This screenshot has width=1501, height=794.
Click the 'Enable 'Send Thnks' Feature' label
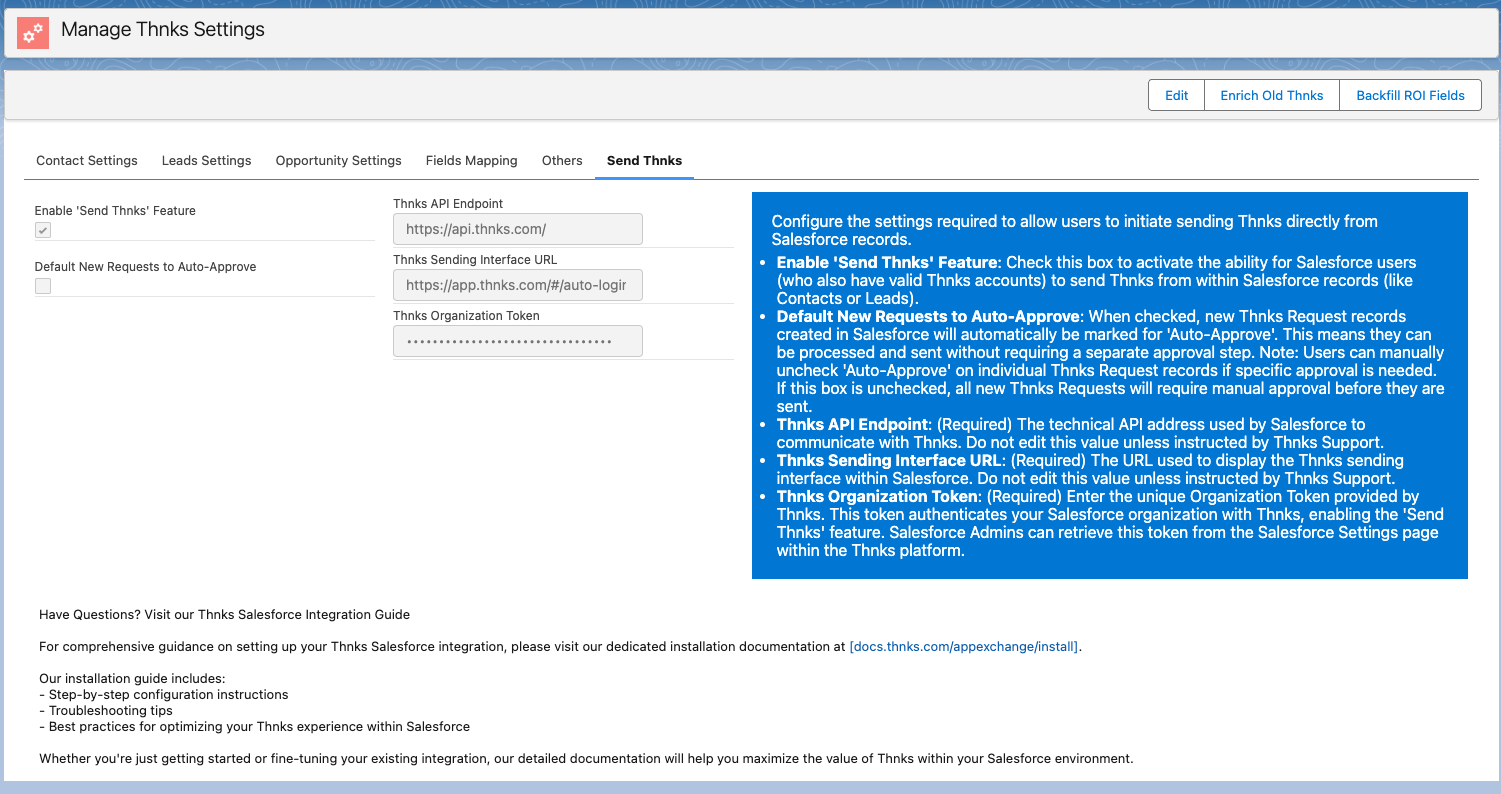[115, 211]
